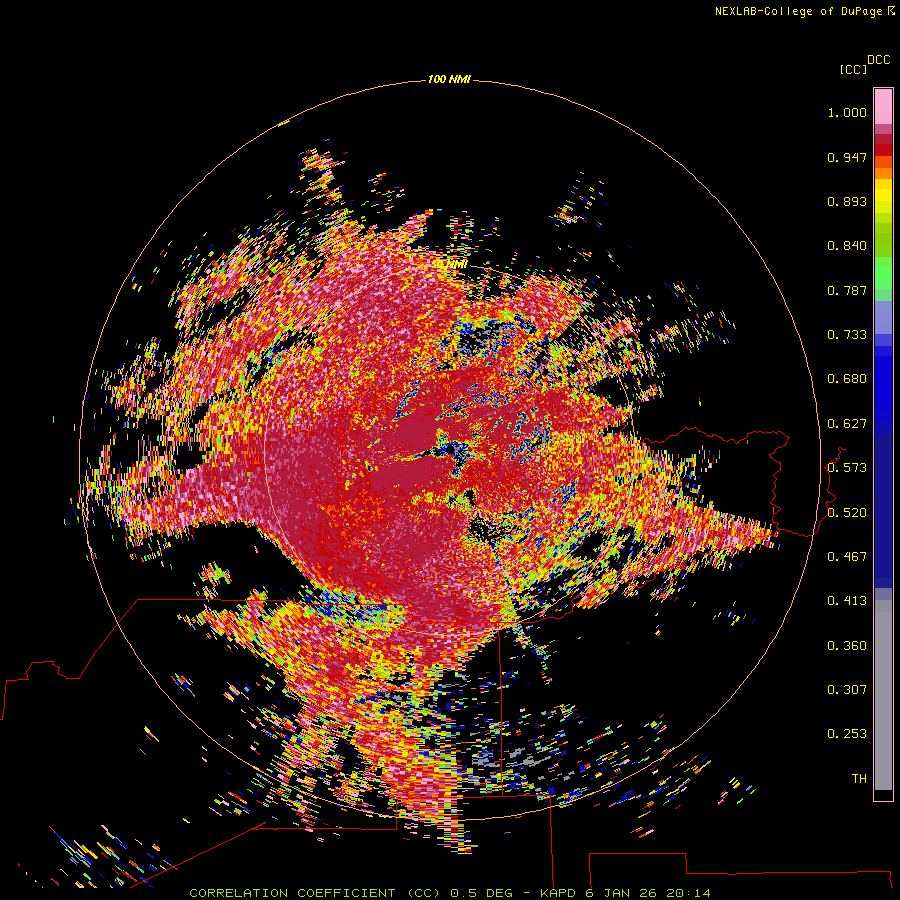Click the 0.360 scale value
Screen dimensions: 900x900
tap(847, 646)
